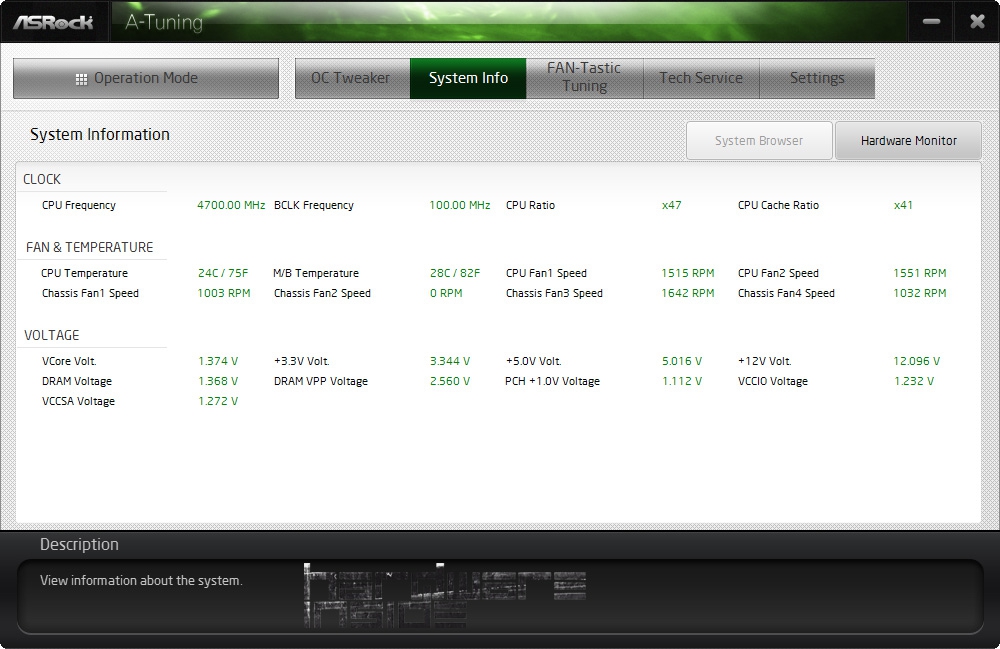Screen dimensions: 1000x649
Task: Open the FAN-Tastic Tuning tab
Action: [x=584, y=78]
